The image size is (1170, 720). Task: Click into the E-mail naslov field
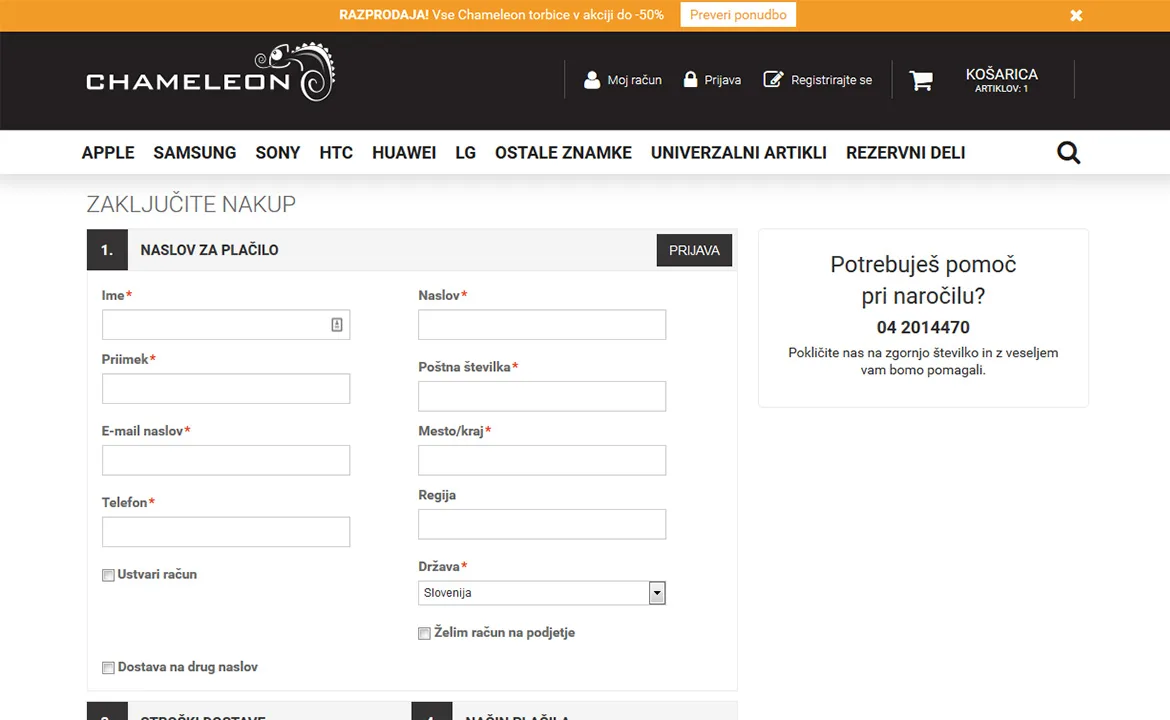click(x=226, y=460)
